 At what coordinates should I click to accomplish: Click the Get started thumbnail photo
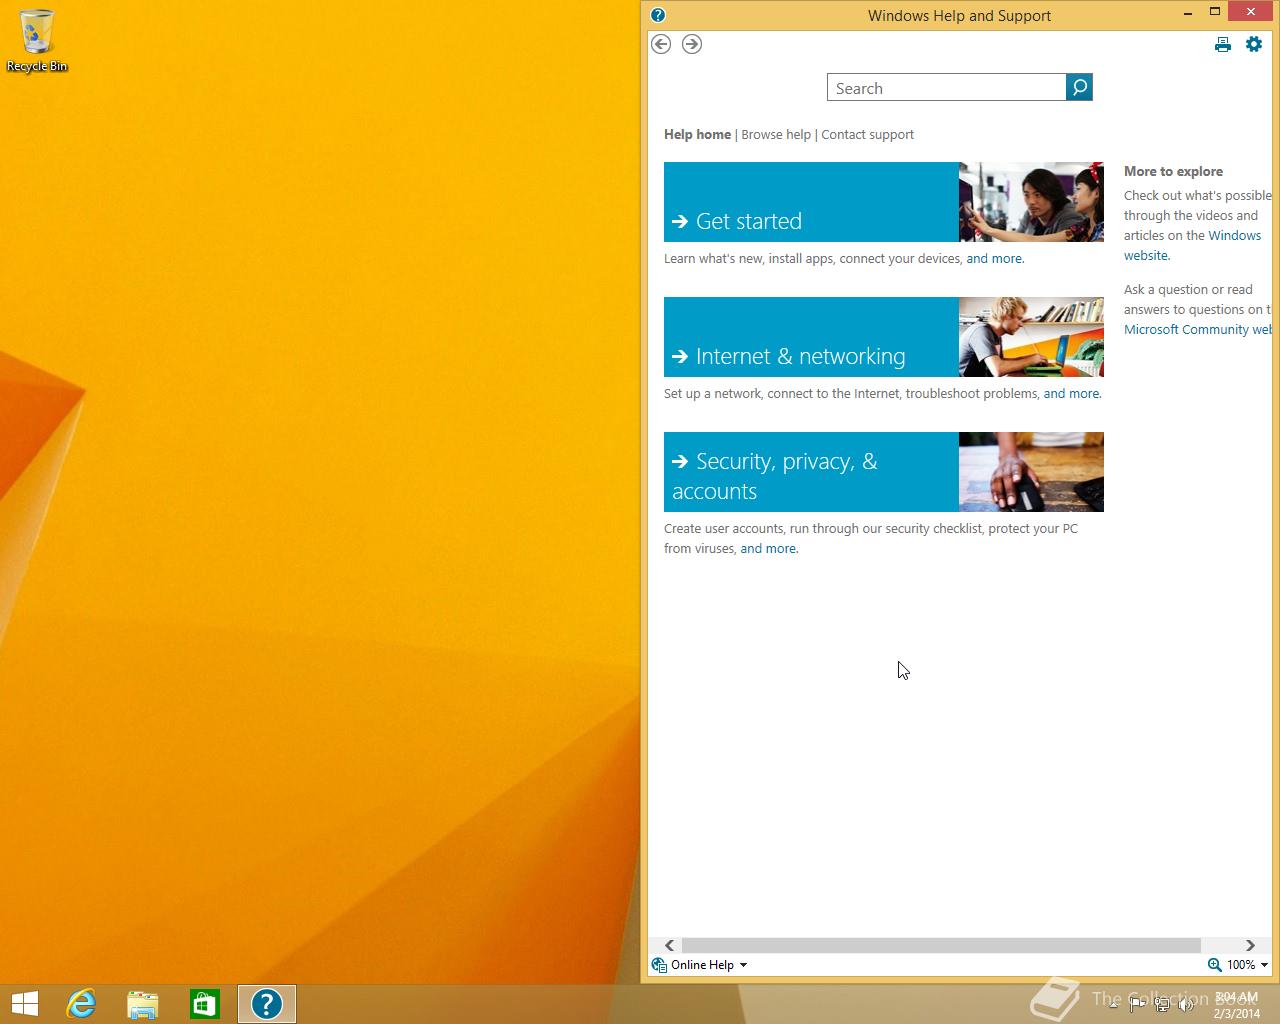coord(1031,202)
